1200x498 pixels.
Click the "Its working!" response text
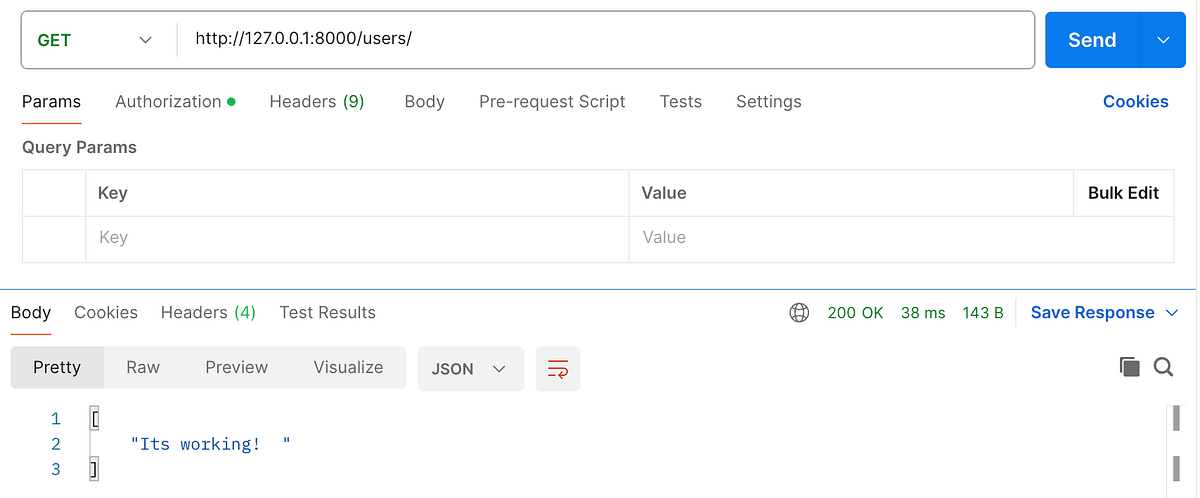210,444
